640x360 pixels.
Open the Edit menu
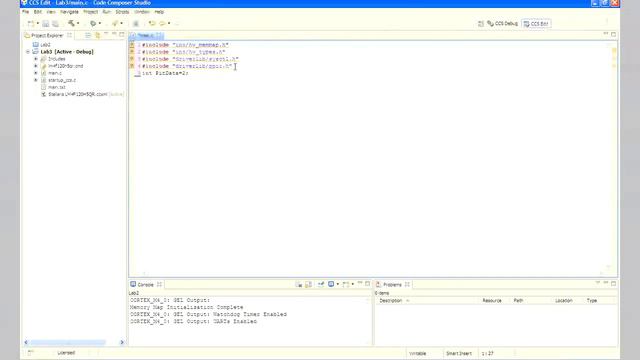point(38,12)
